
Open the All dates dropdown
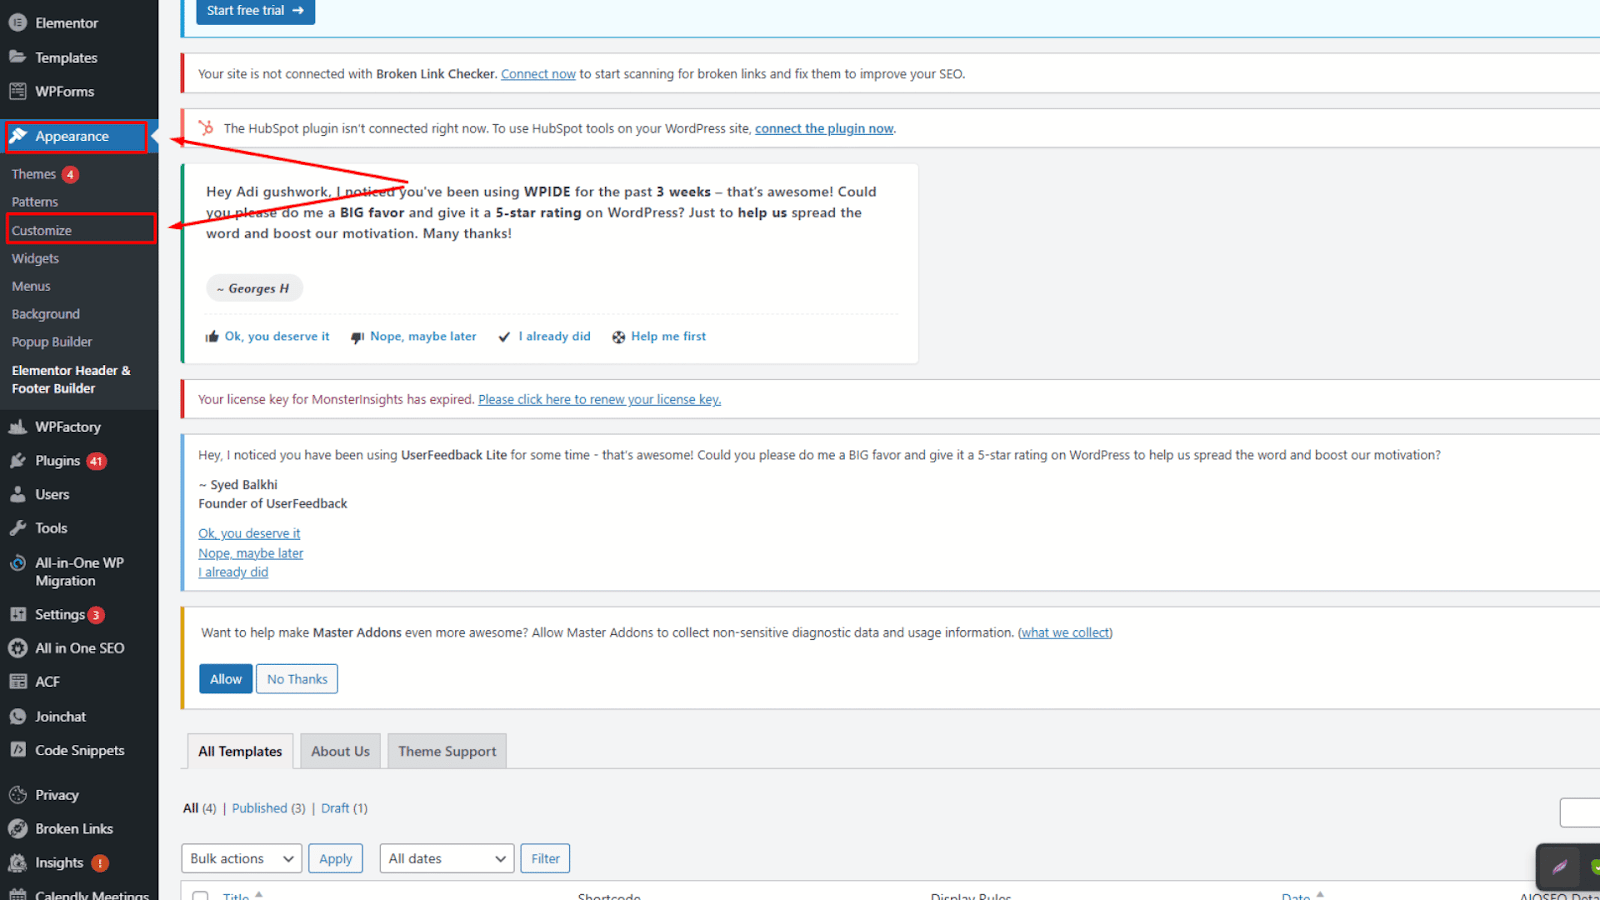447,858
